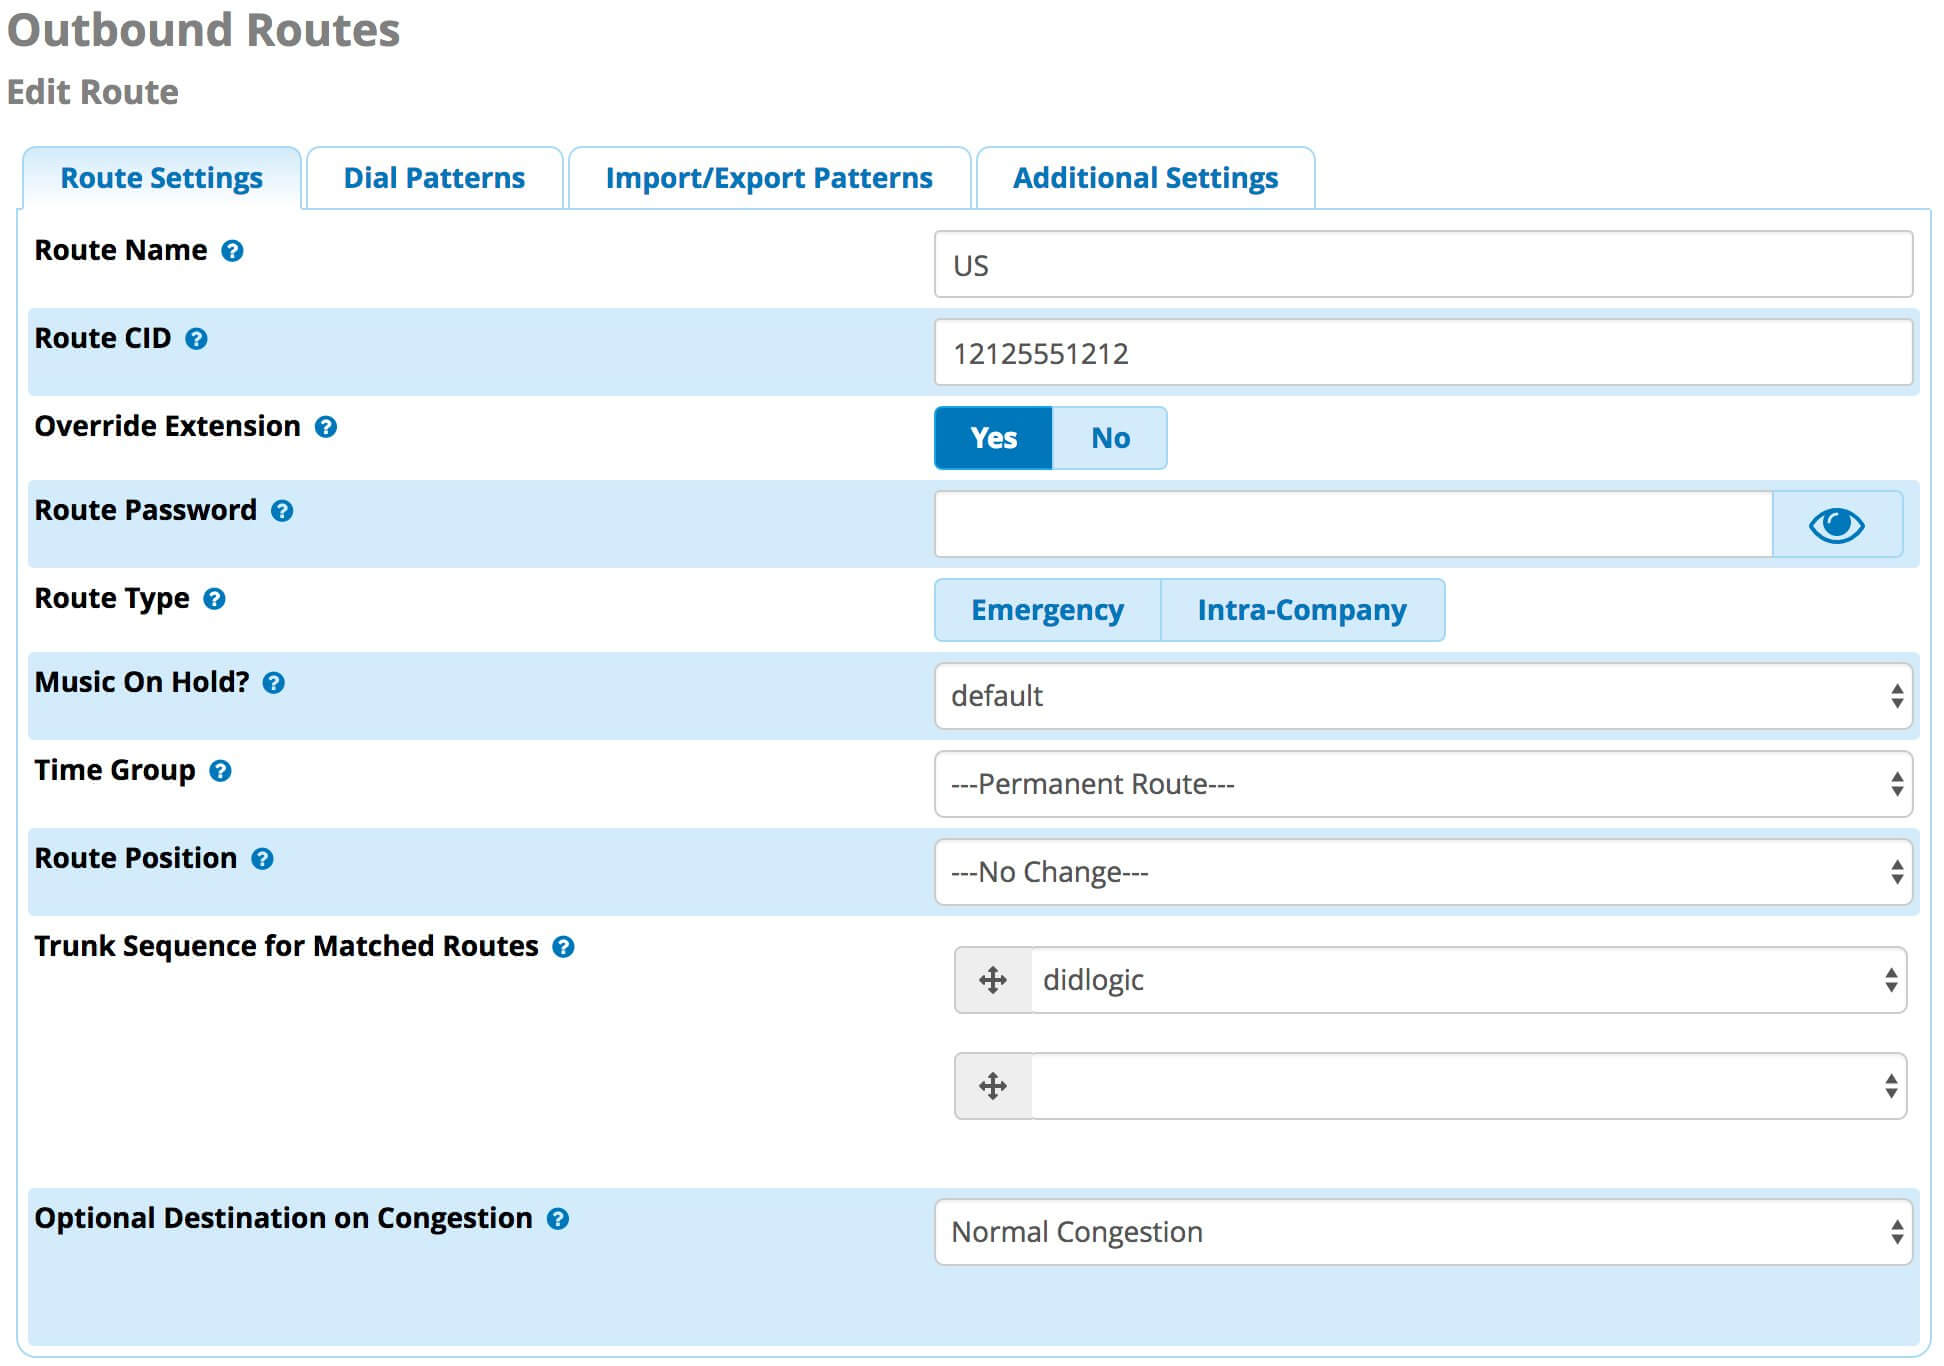Image resolution: width=1944 pixels, height=1366 pixels.
Task: Open Normal Congestion destination dropdown
Action: (1422, 1232)
